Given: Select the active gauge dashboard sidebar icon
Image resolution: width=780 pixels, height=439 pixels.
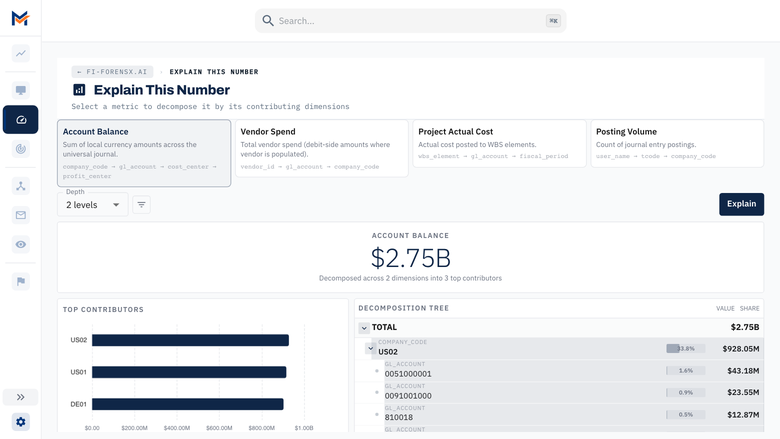Looking at the screenshot, I should [20, 120].
